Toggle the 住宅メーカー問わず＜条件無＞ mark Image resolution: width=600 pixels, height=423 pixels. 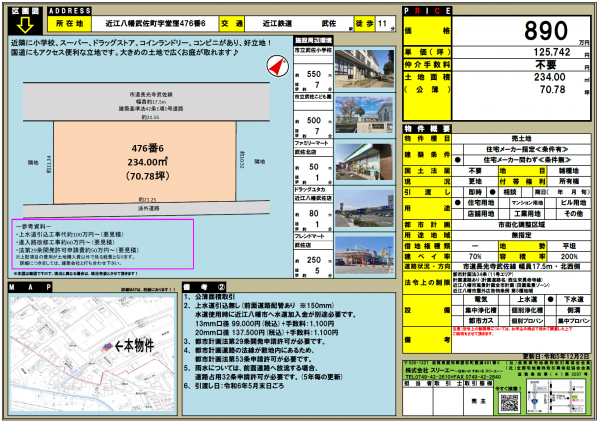coord(458,160)
